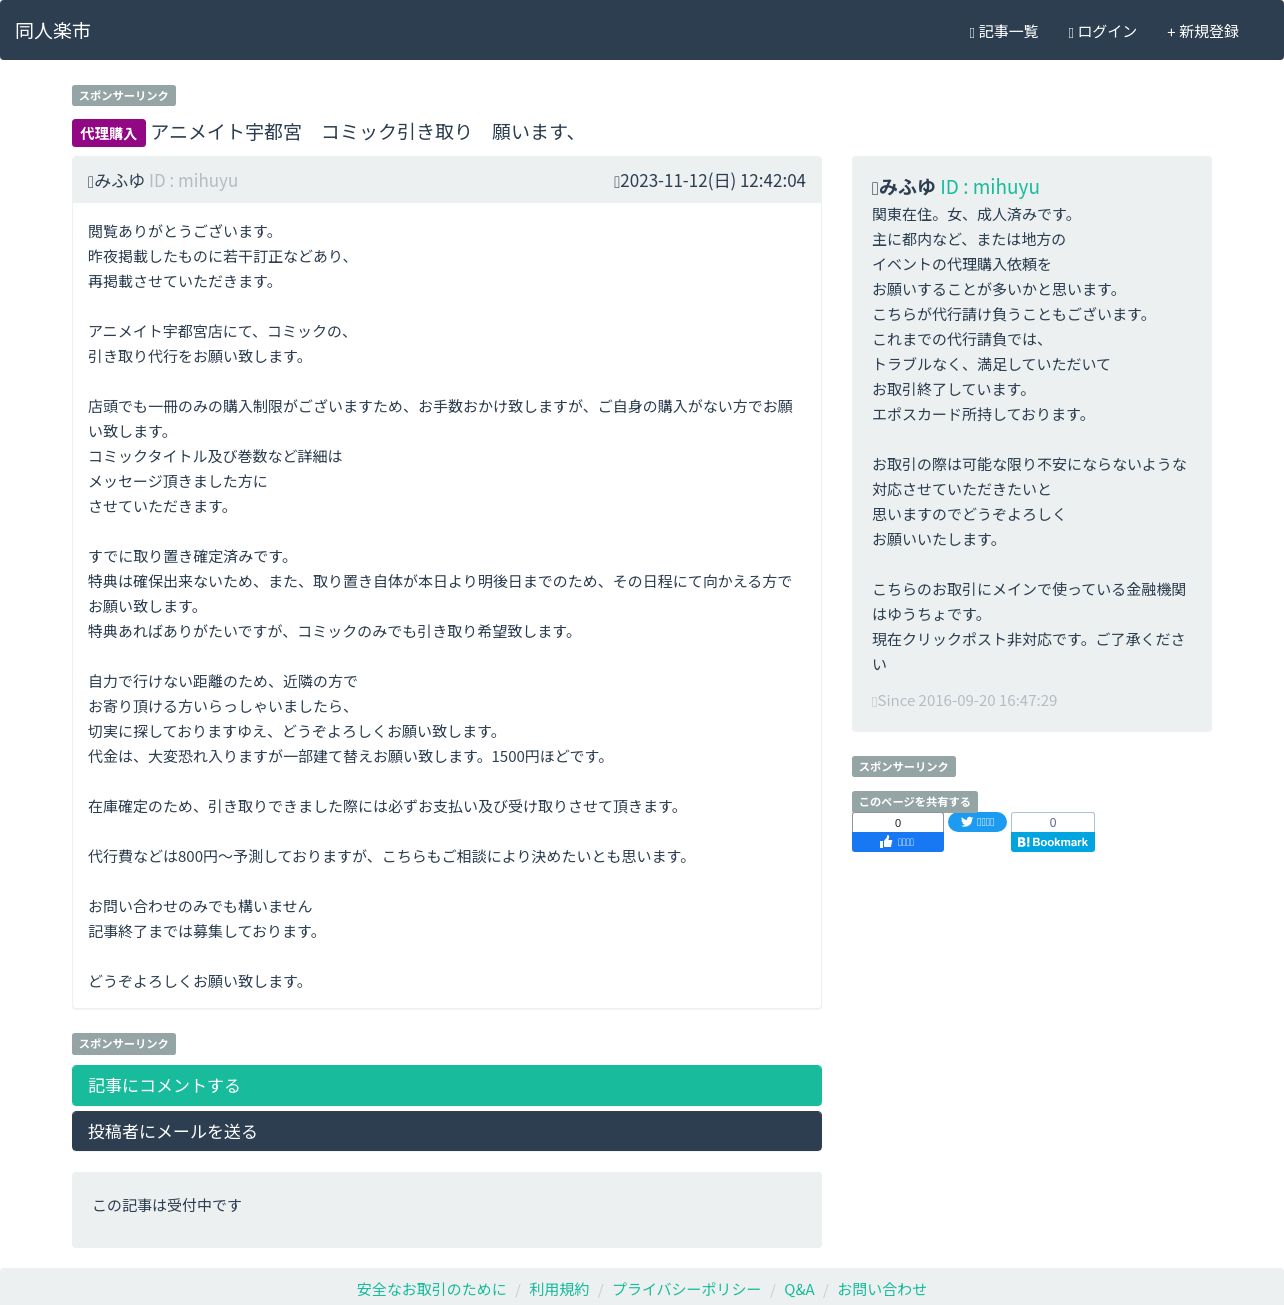Image resolution: width=1284 pixels, height=1305 pixels.
Task: Click the status text この記事は受付中です
Action: [167, 1205]
